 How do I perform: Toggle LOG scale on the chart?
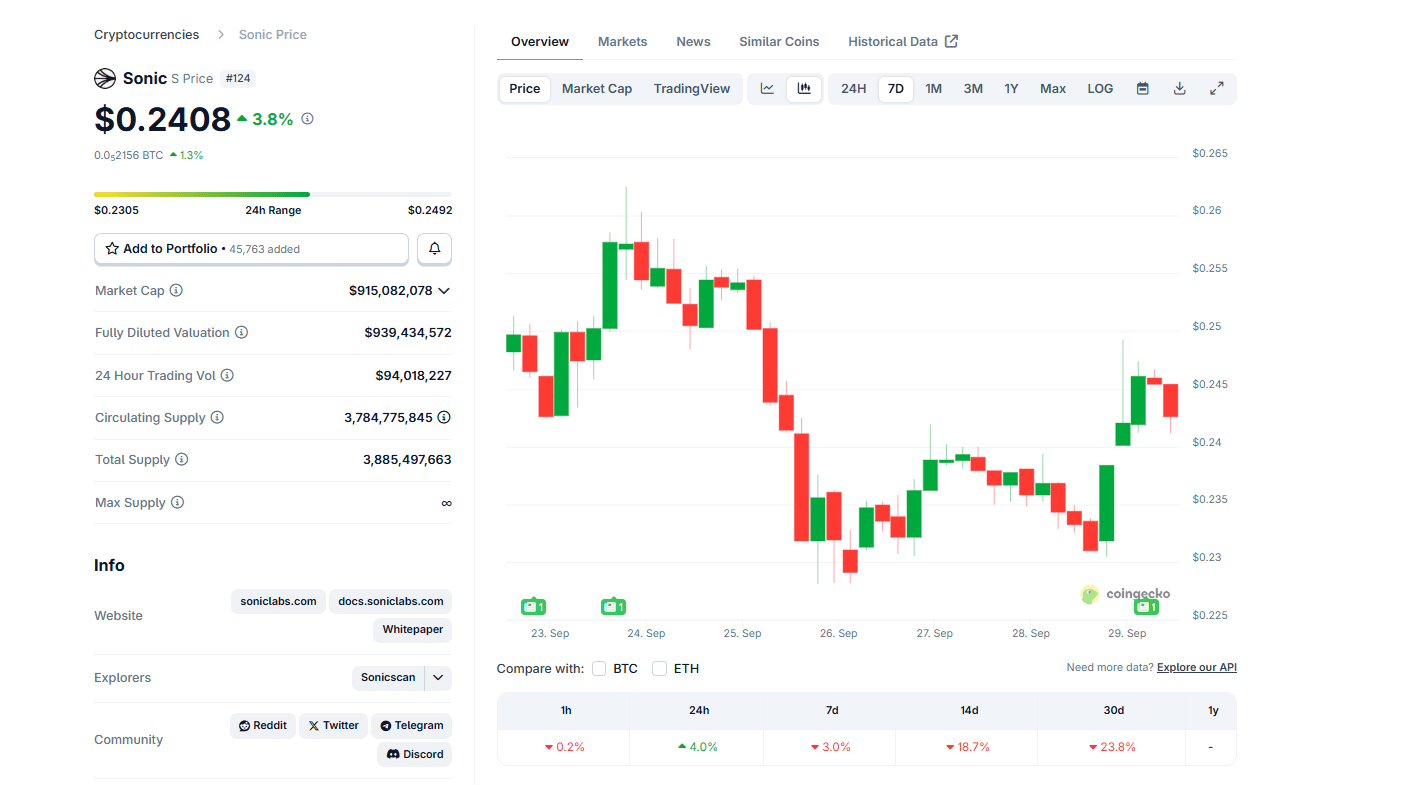click(x=1100, y=88)
